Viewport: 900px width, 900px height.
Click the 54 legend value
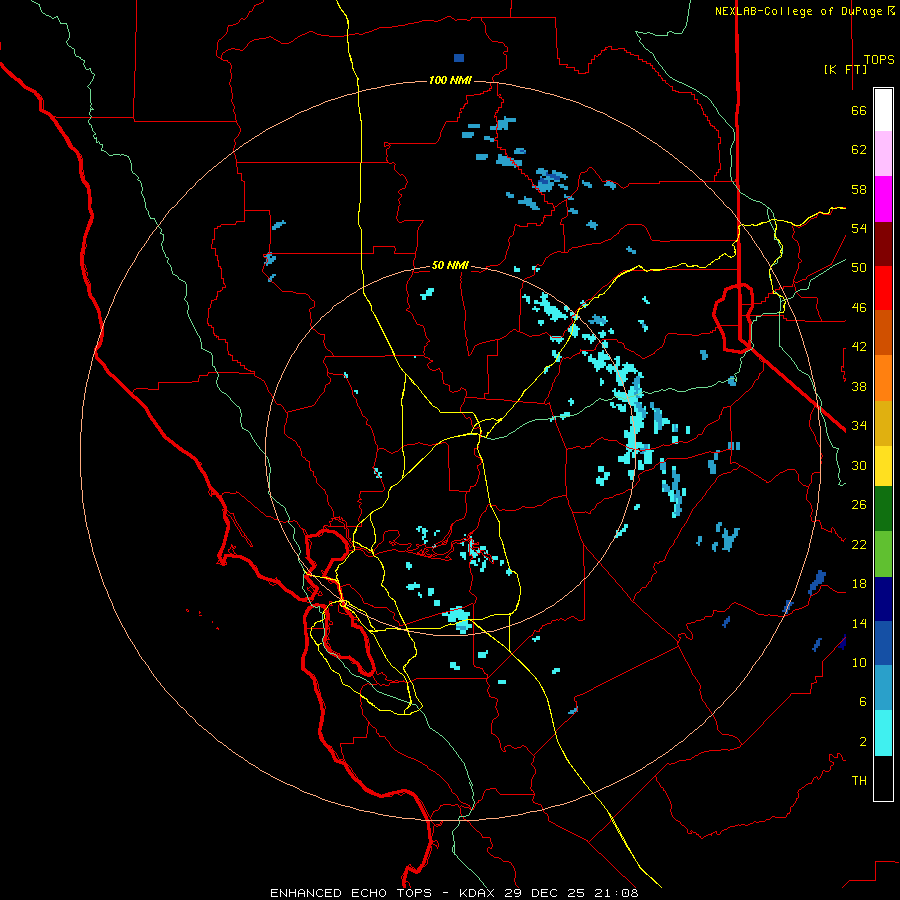click(859, 228)
